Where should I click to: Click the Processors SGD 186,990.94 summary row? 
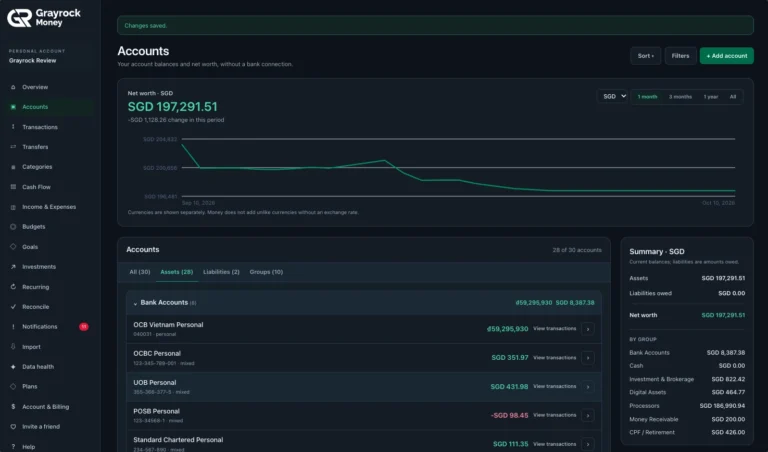coord(687,405)
